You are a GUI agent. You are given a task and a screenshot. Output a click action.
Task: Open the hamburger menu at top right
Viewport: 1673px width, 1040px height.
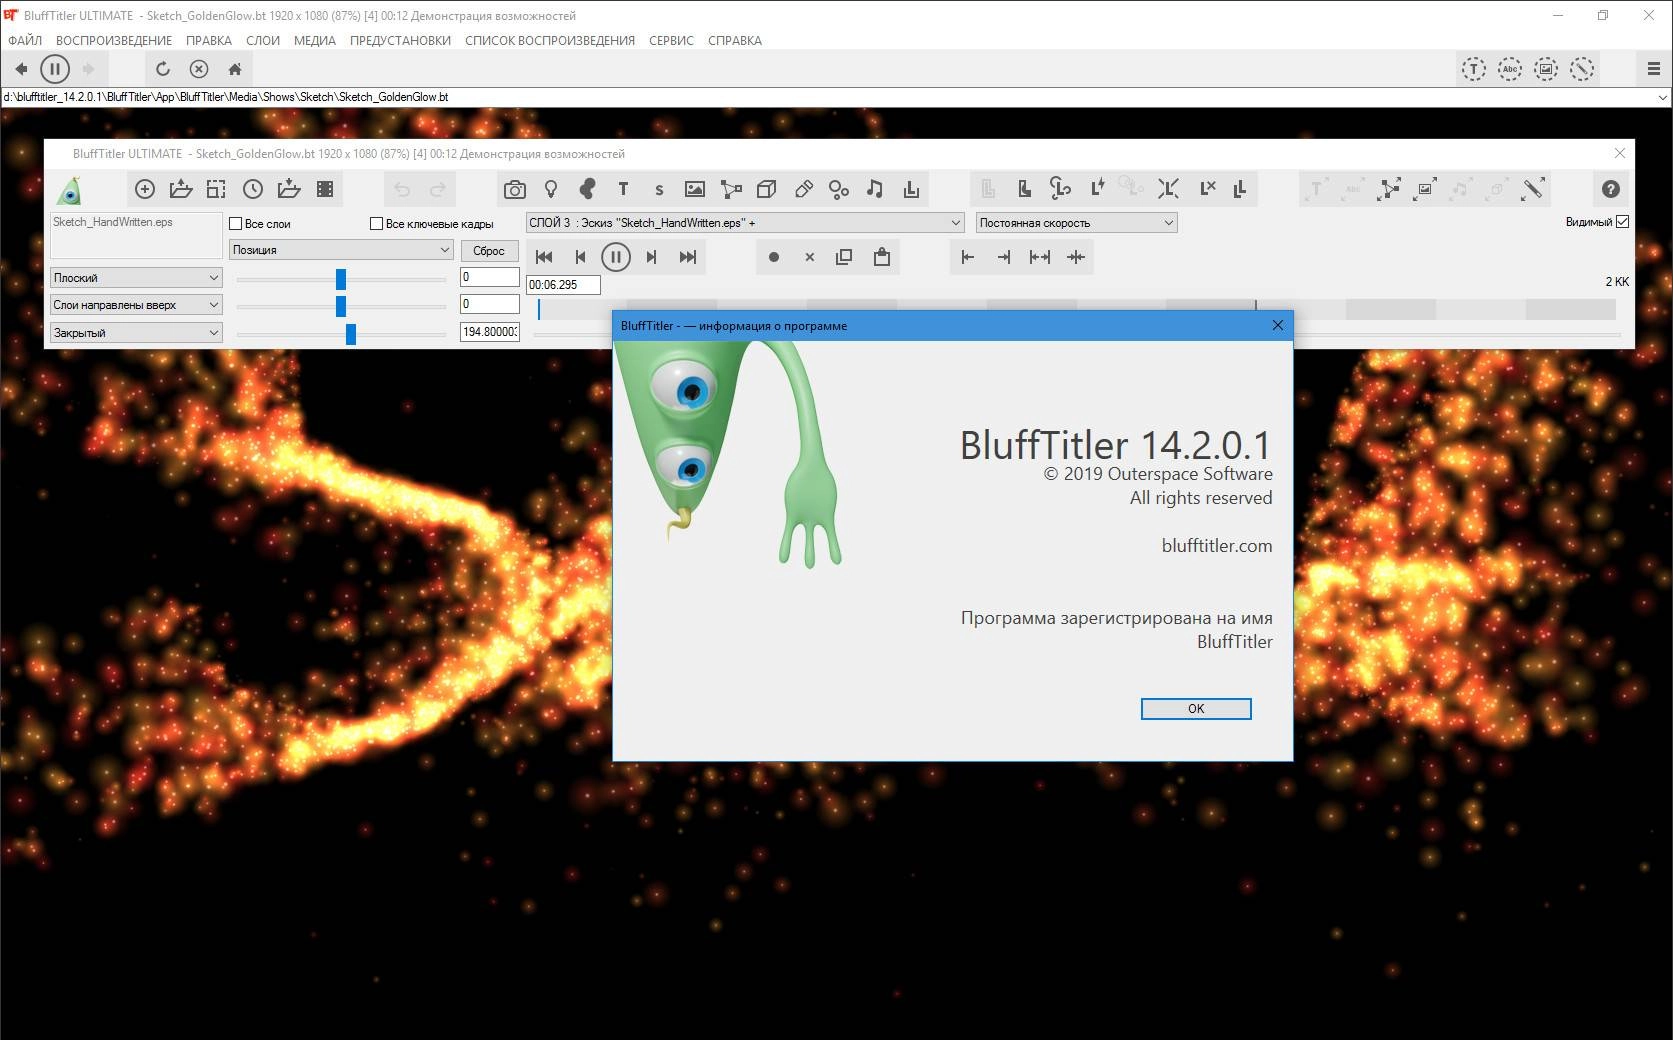(x=1653, y=69)
